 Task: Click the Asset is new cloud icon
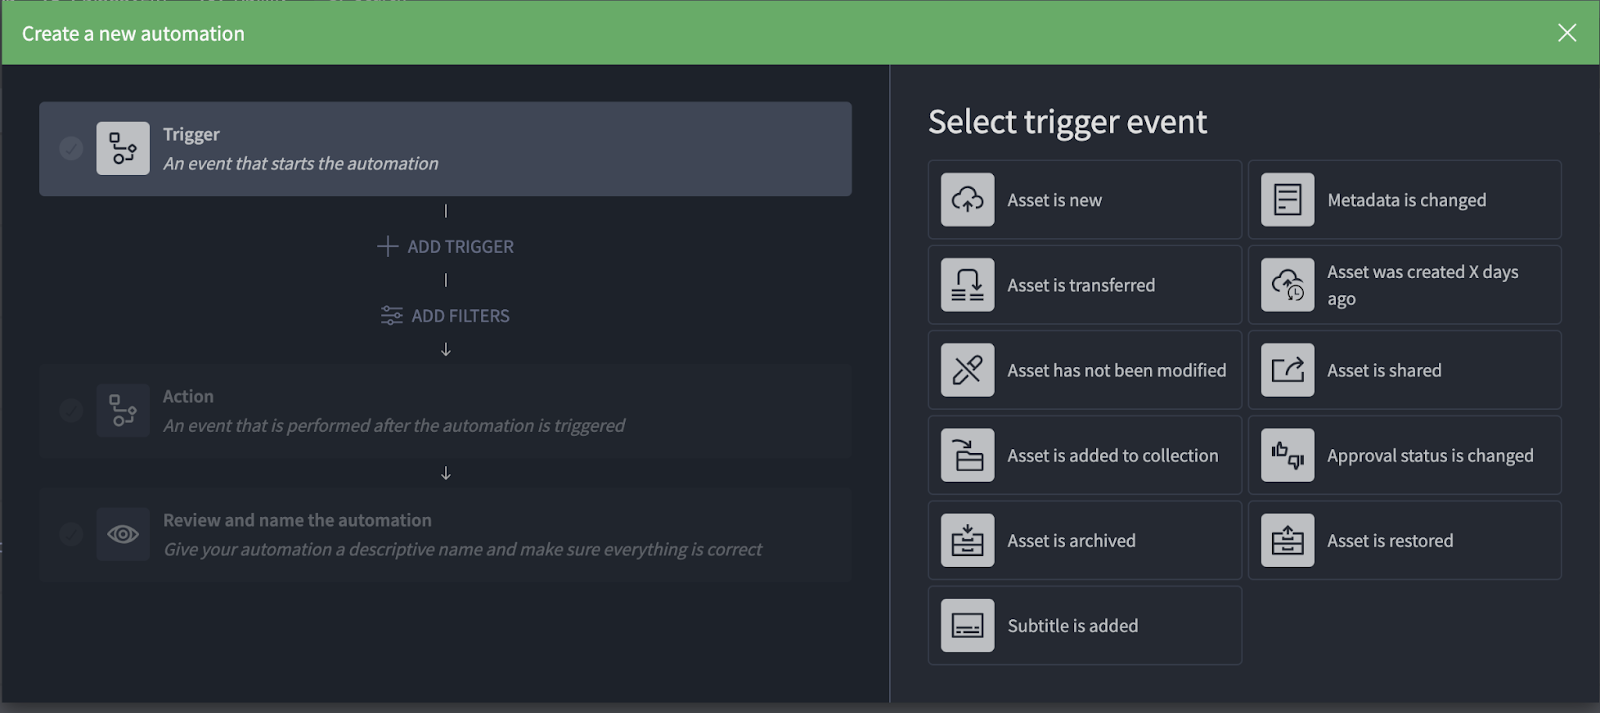pos(967,200)
